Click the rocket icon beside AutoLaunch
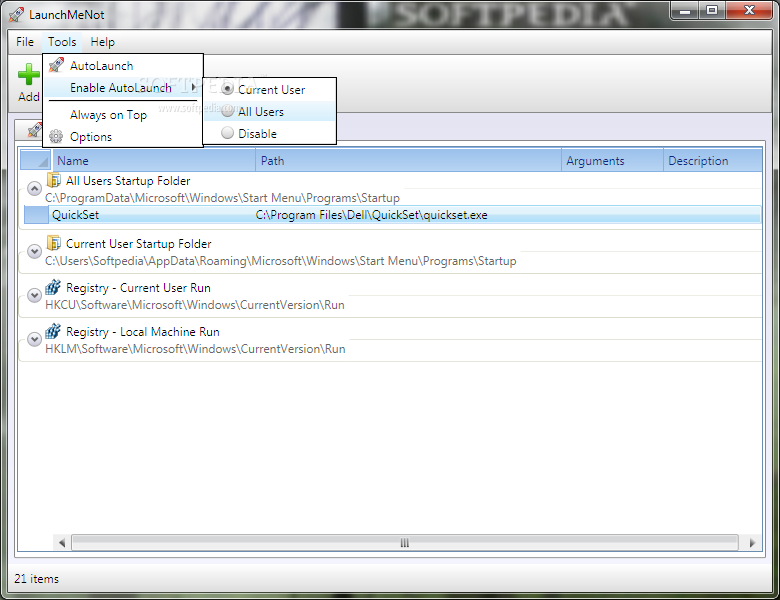The width and height of the screenshot is (780, 600). (56, 65)
